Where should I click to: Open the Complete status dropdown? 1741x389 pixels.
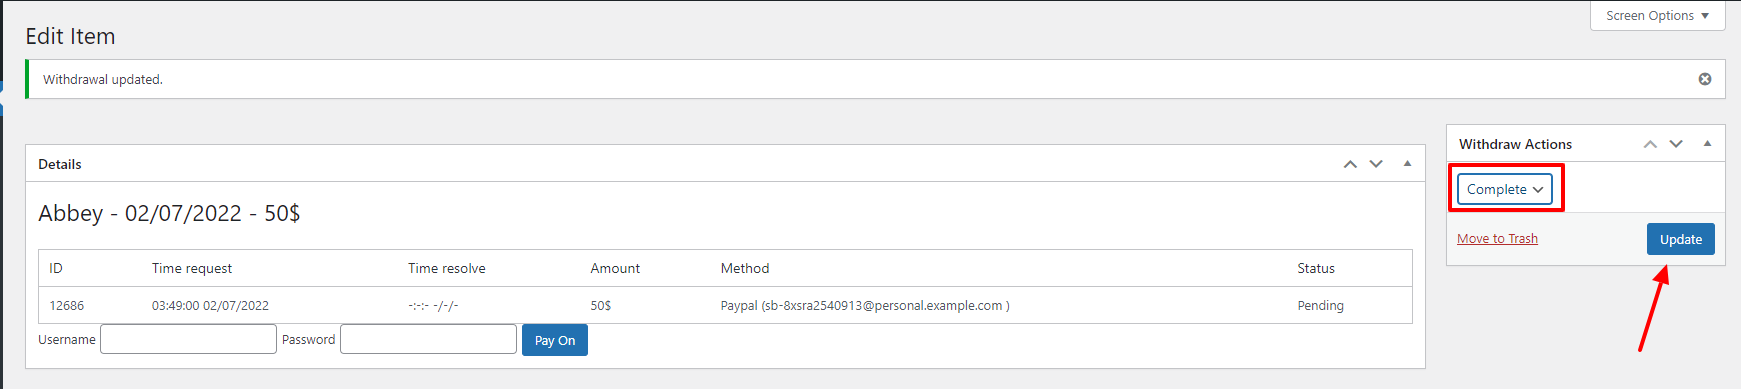tap(1505, 189)
